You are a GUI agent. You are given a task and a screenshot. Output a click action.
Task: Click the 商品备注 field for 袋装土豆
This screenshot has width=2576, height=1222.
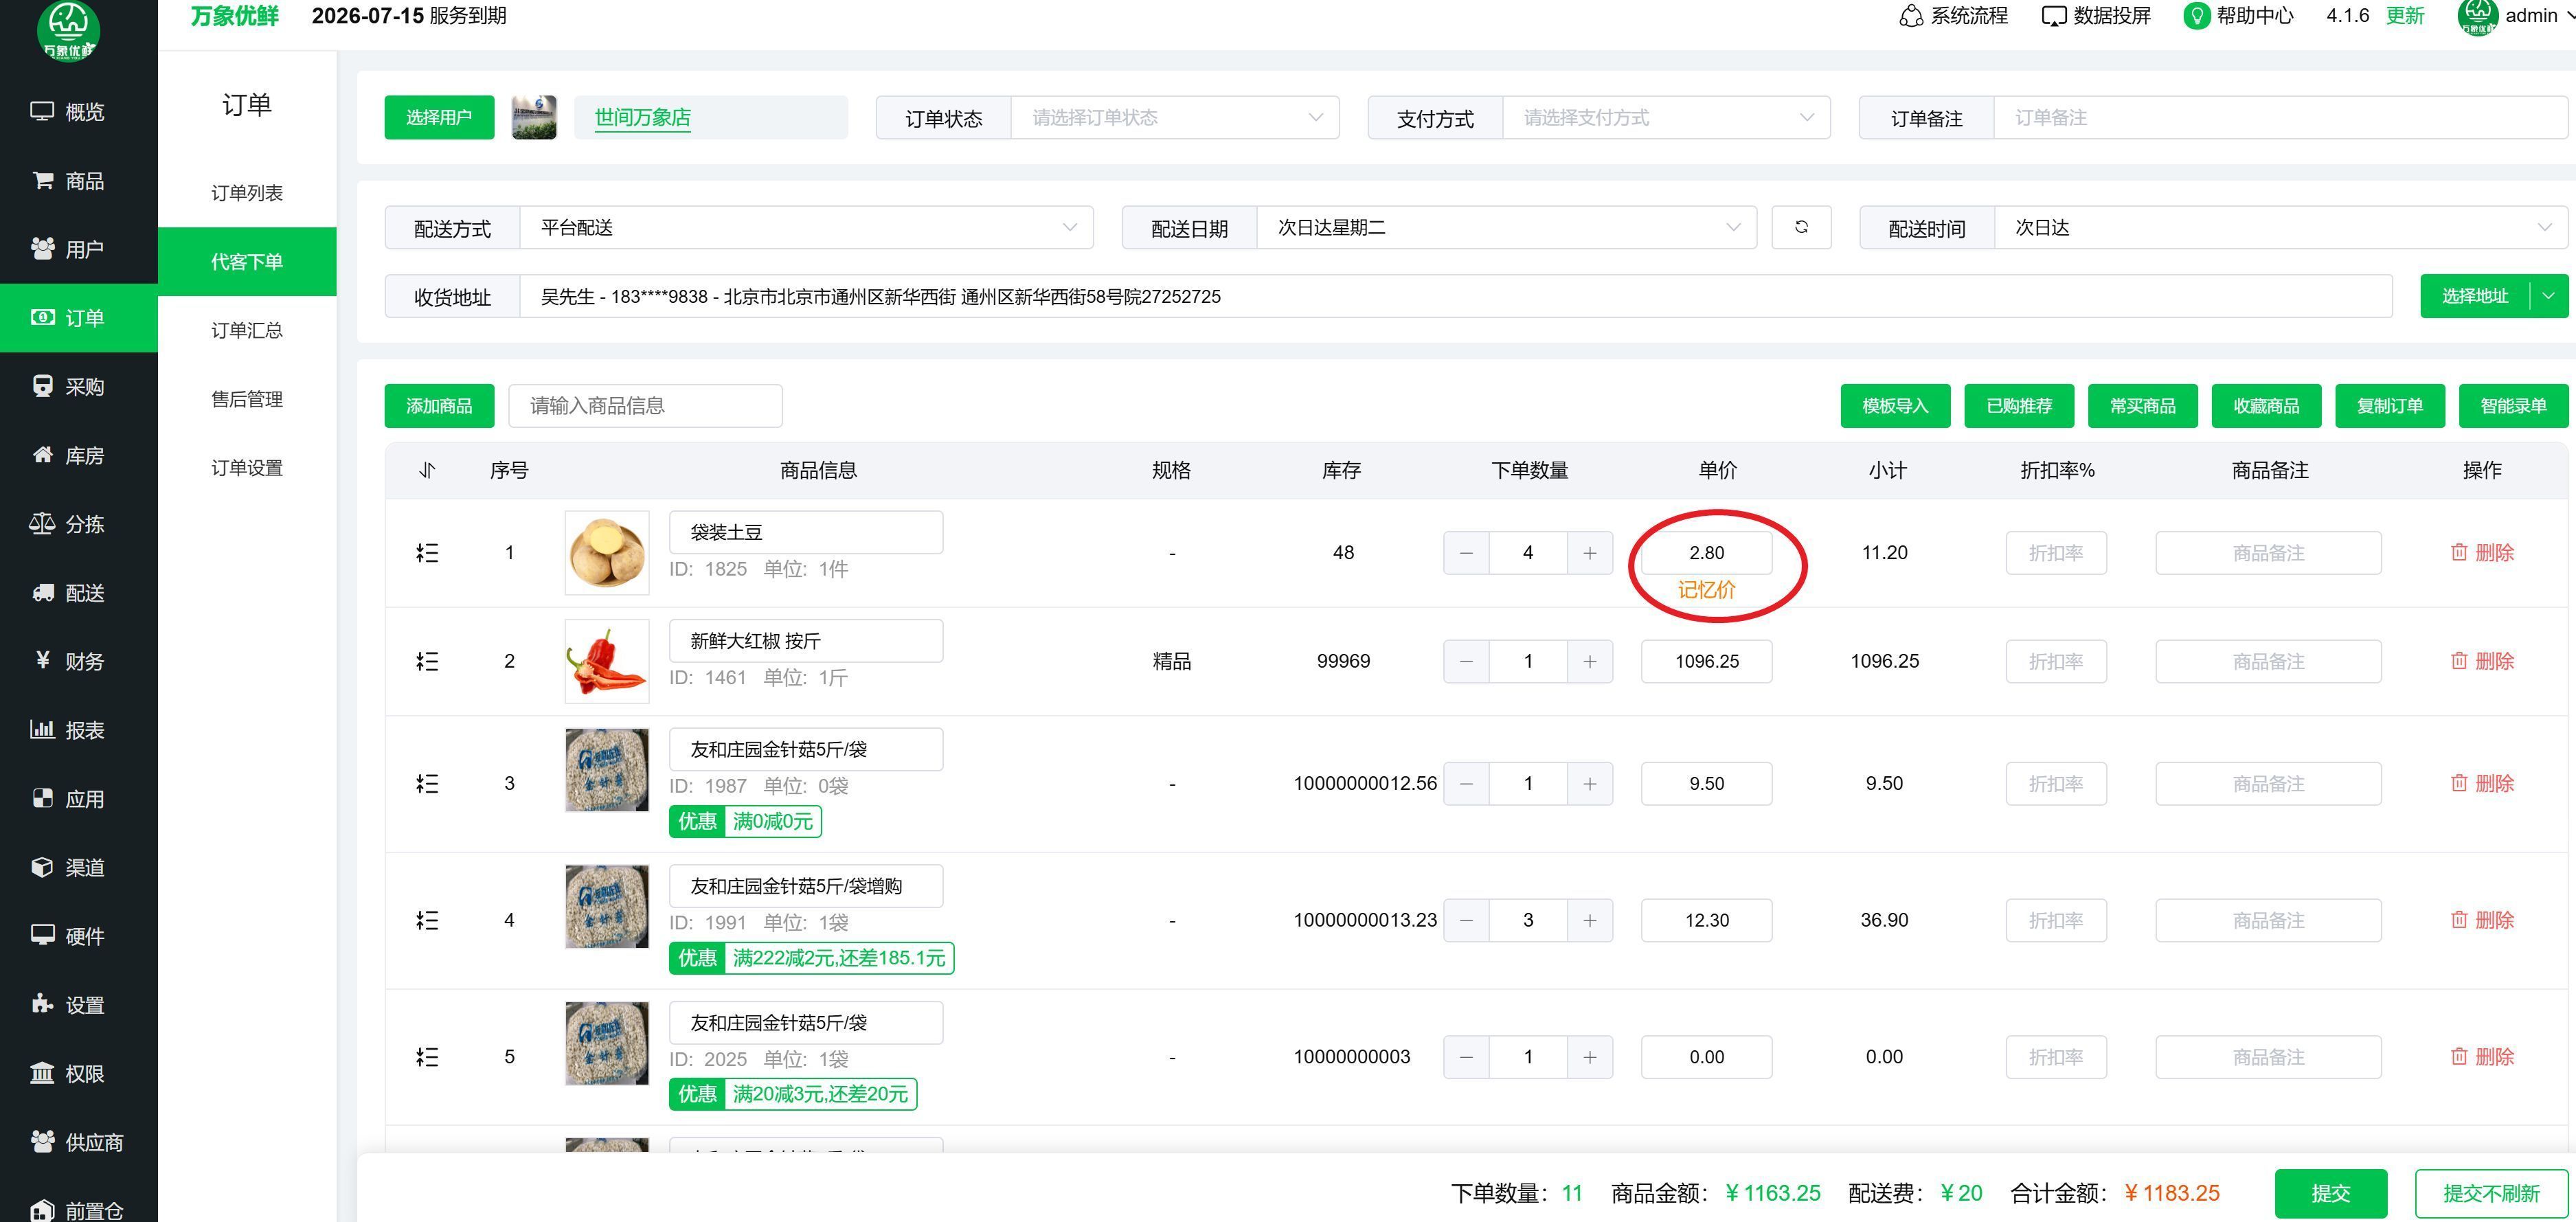[2268, 553]
